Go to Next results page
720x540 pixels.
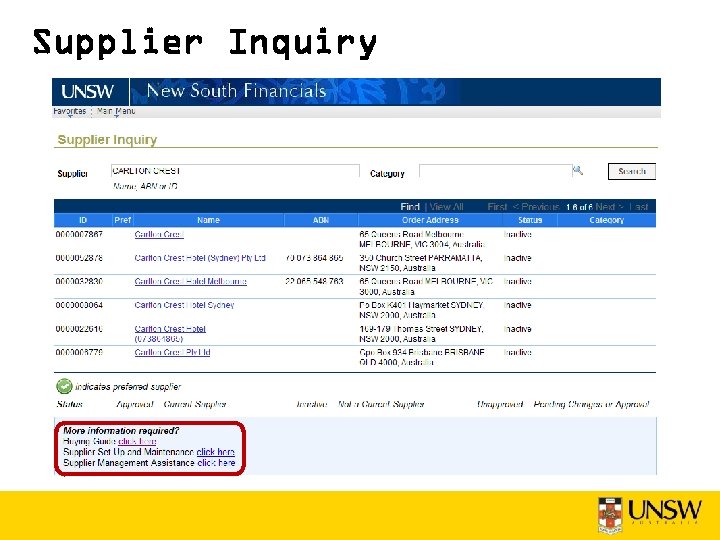[609, 207]
